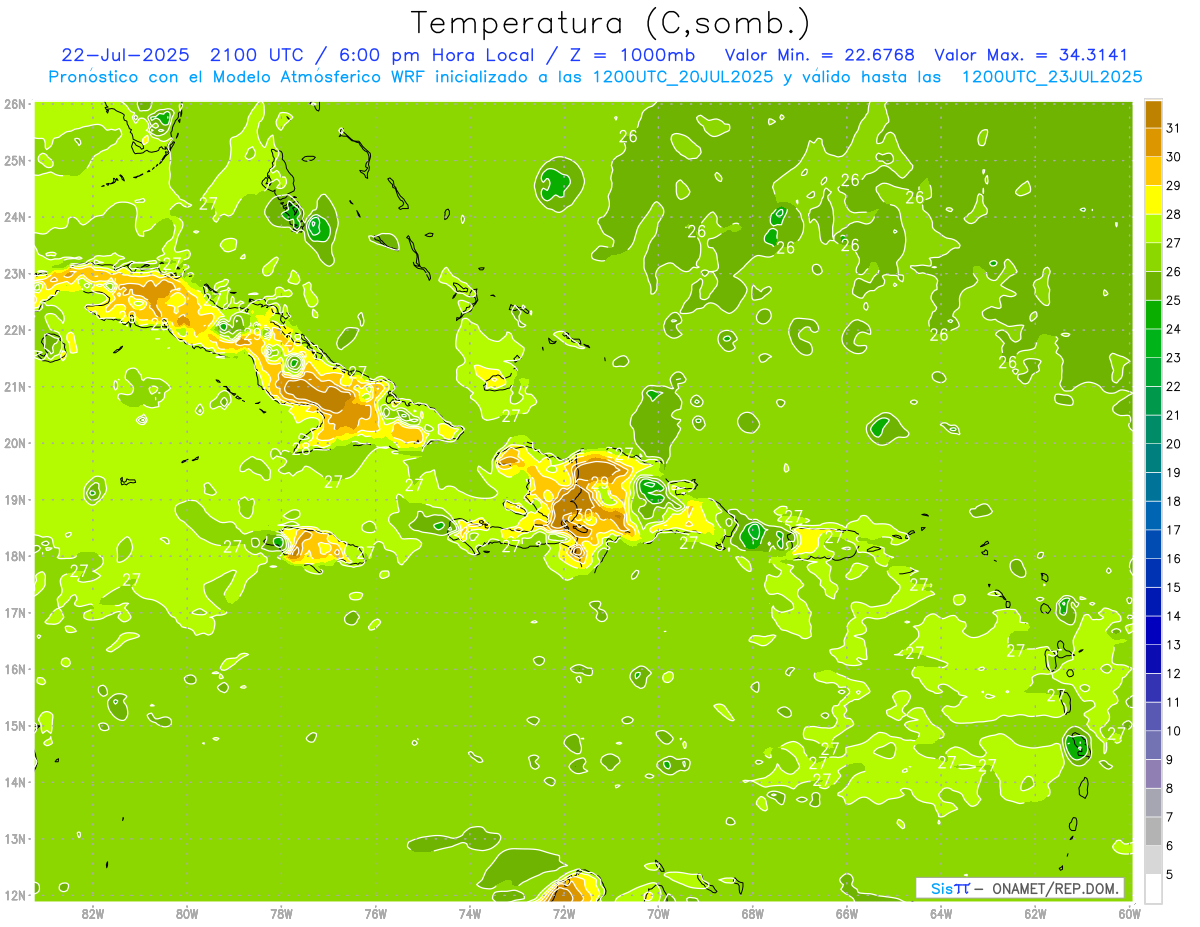The image size is (1200, 927).
Task: Click the legend value "5" on the color bar
Action: point(1171,876)
